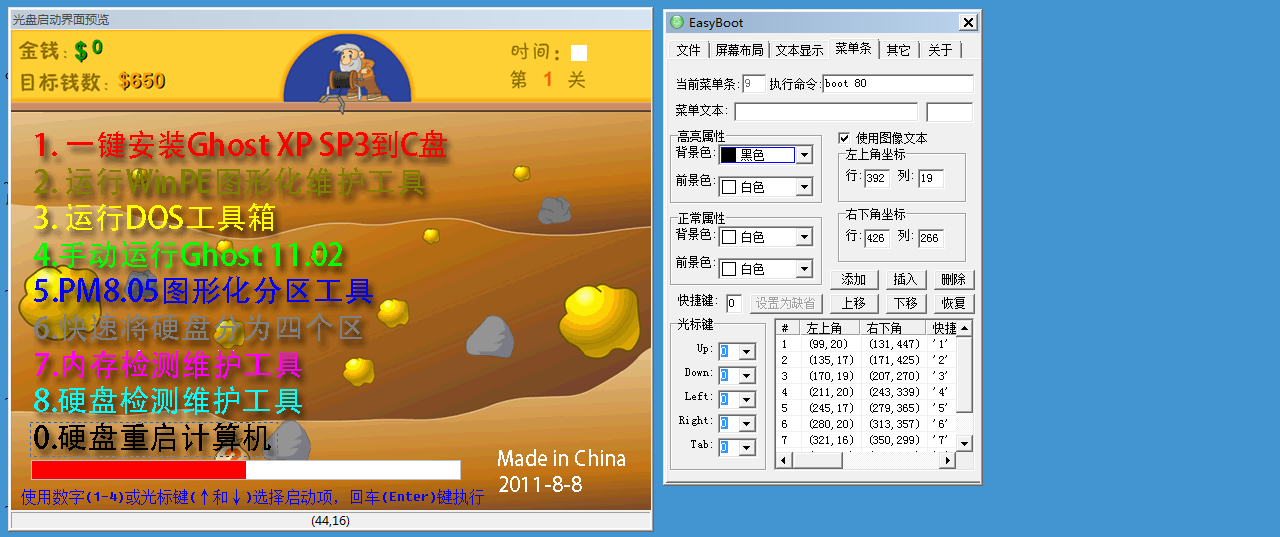This screenshot has width=1280, height=537.
Task: Open the Left cursor key dropdown
Action: coord(746,399)
